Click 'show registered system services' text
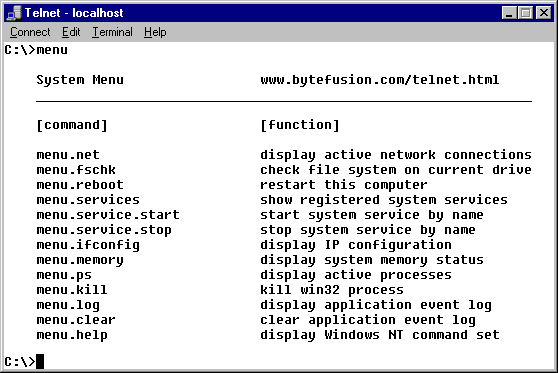Viewport: 558px width, 373px height. [x=384, y=200]
